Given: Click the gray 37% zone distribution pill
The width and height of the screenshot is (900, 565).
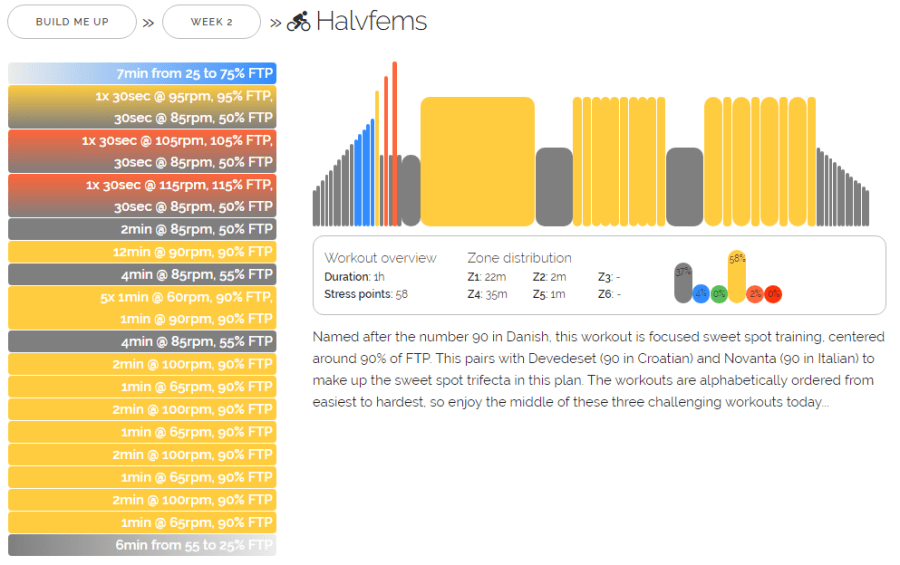Looking at the screenshot, I should (683, 283).
